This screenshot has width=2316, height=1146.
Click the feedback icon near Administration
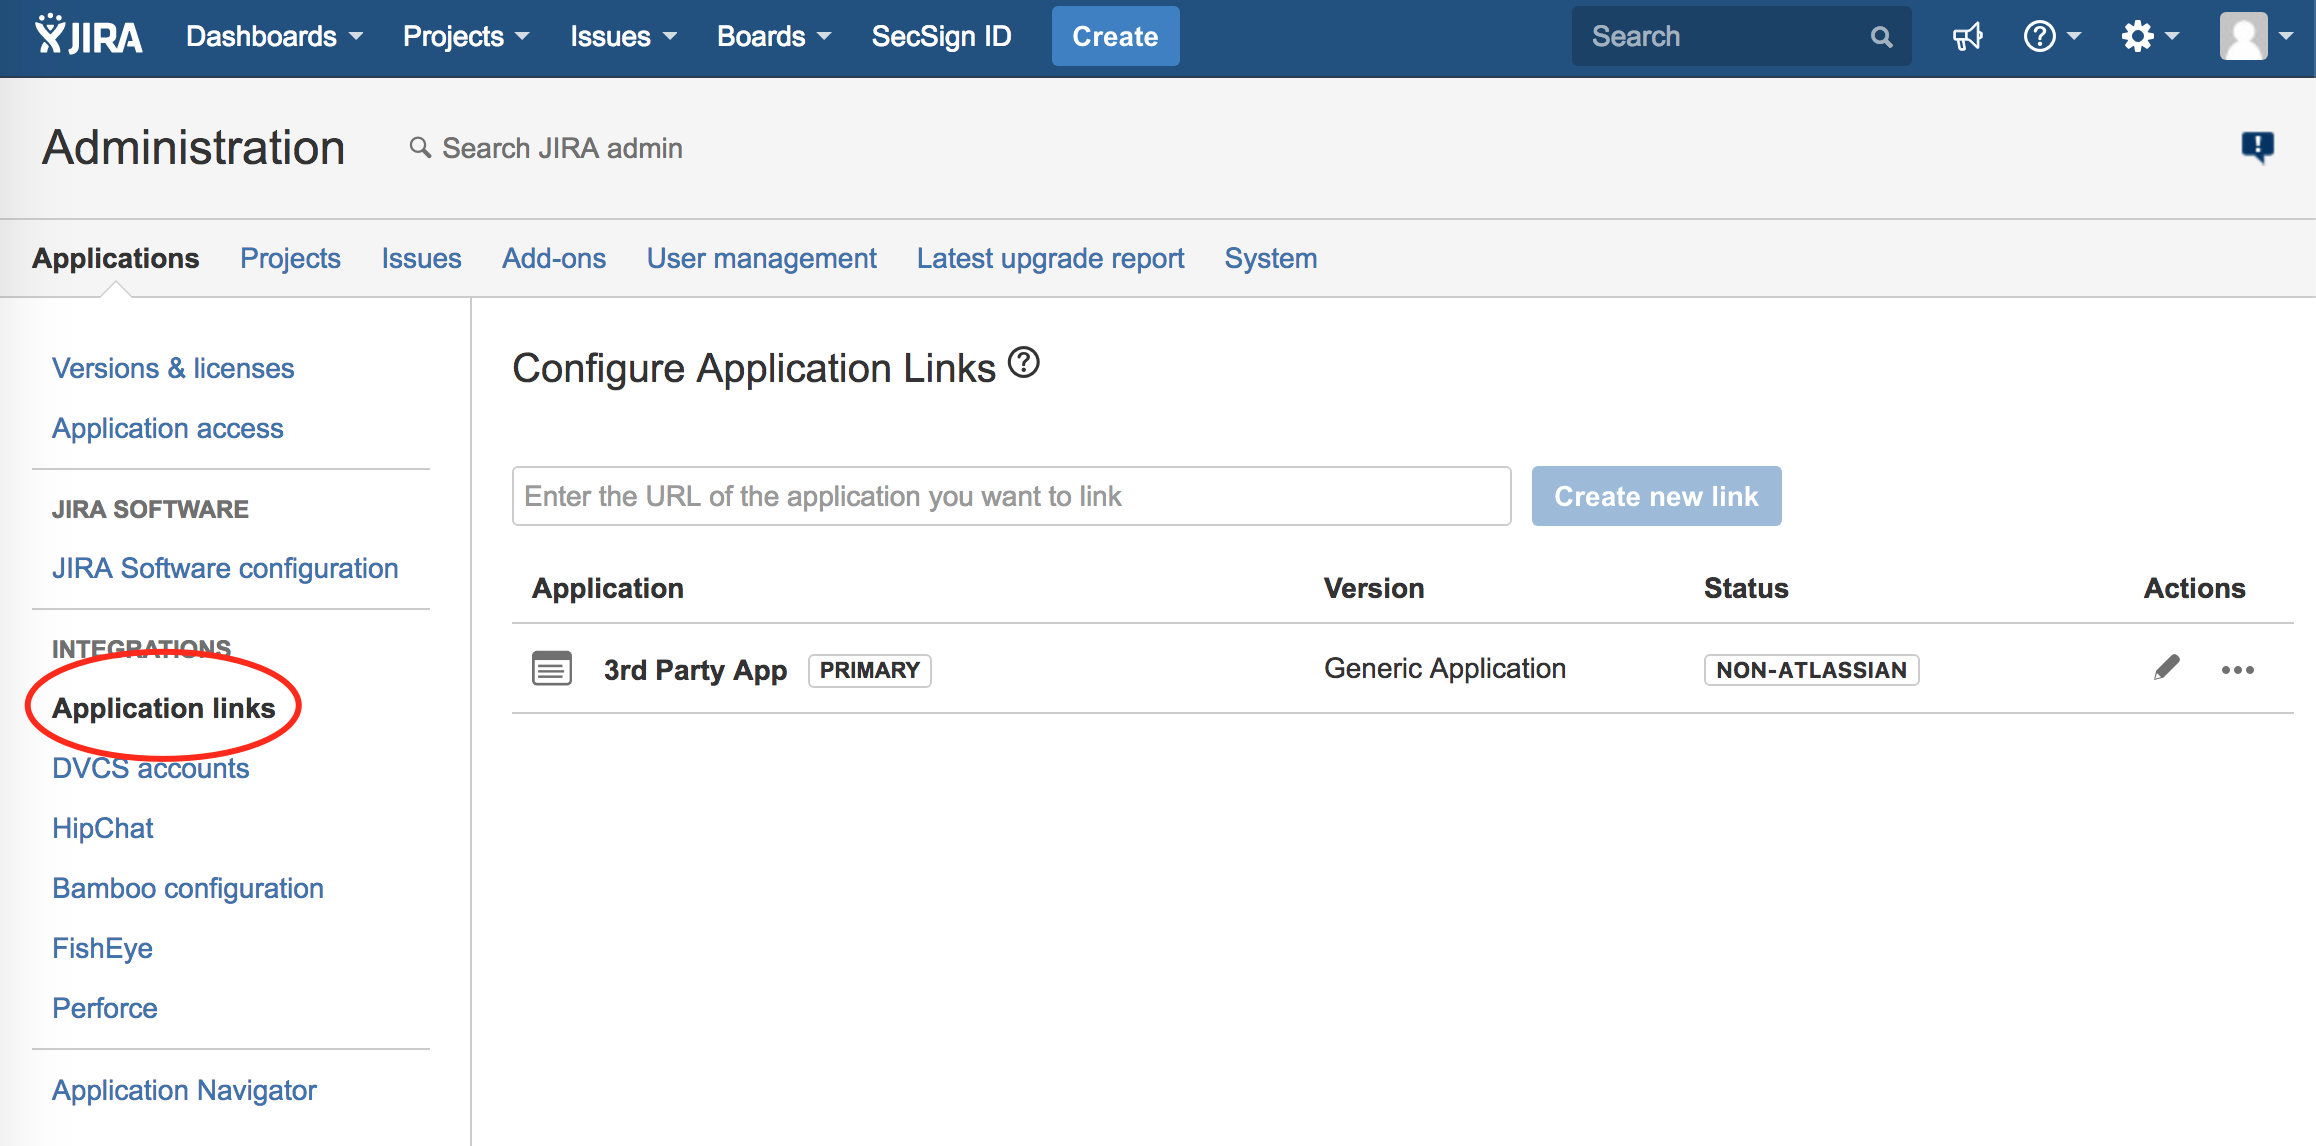point(2257,147)
